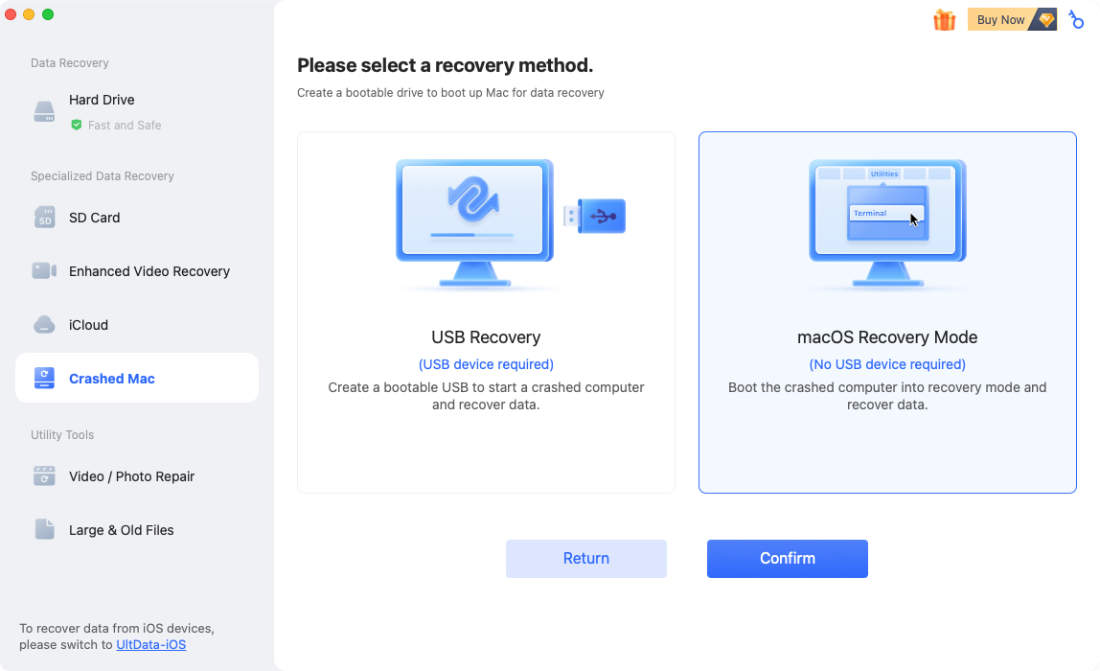Screen dimensions: 1100x671
Task: Select the Enhanced Video Recovery icon
Action: [x=44, y=271]
